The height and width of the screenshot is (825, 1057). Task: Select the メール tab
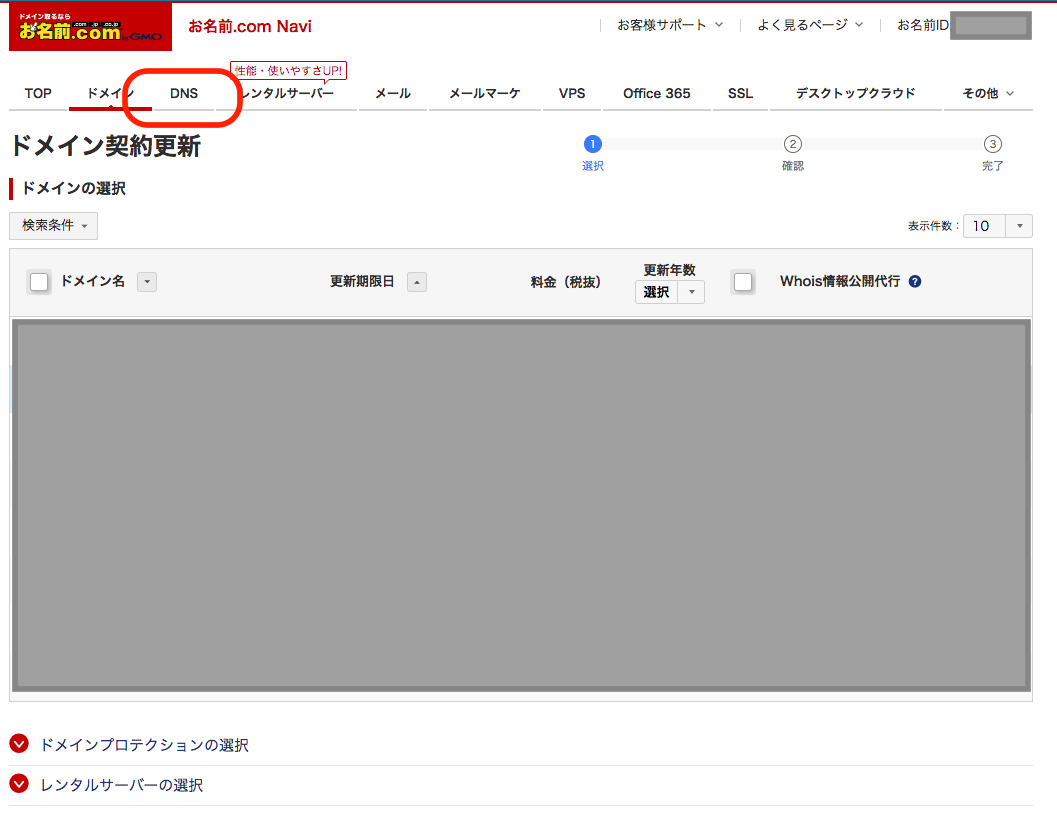[392, 93]
